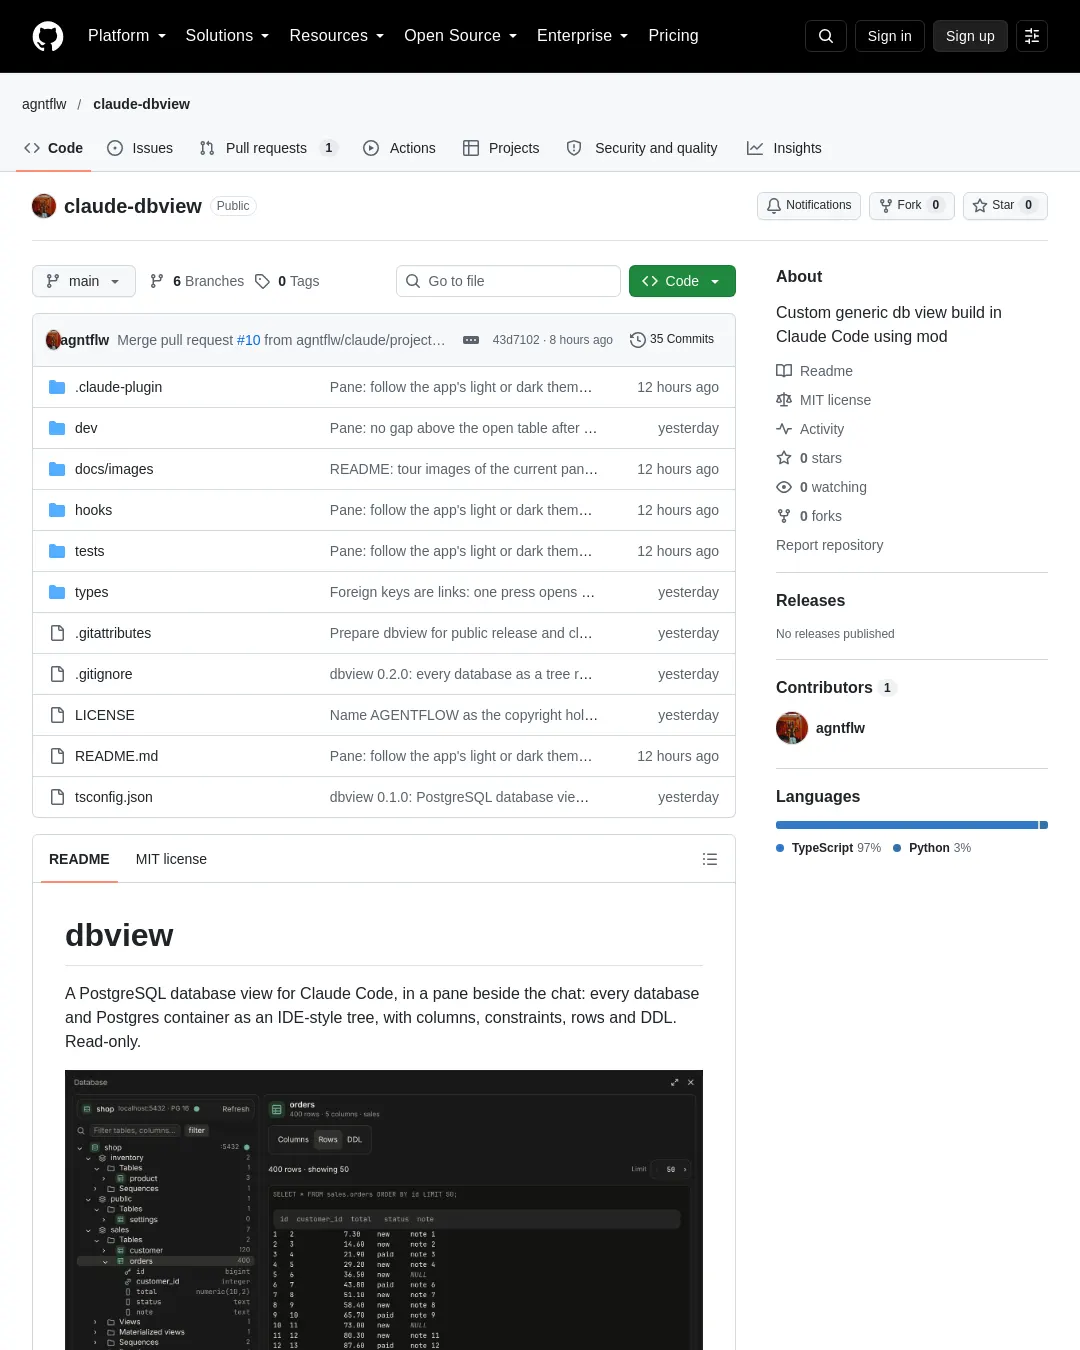Open 'Name AGENTFLOW as the copyright' commit
The height and width of the screenshot is (1350, 1080).
464,715
